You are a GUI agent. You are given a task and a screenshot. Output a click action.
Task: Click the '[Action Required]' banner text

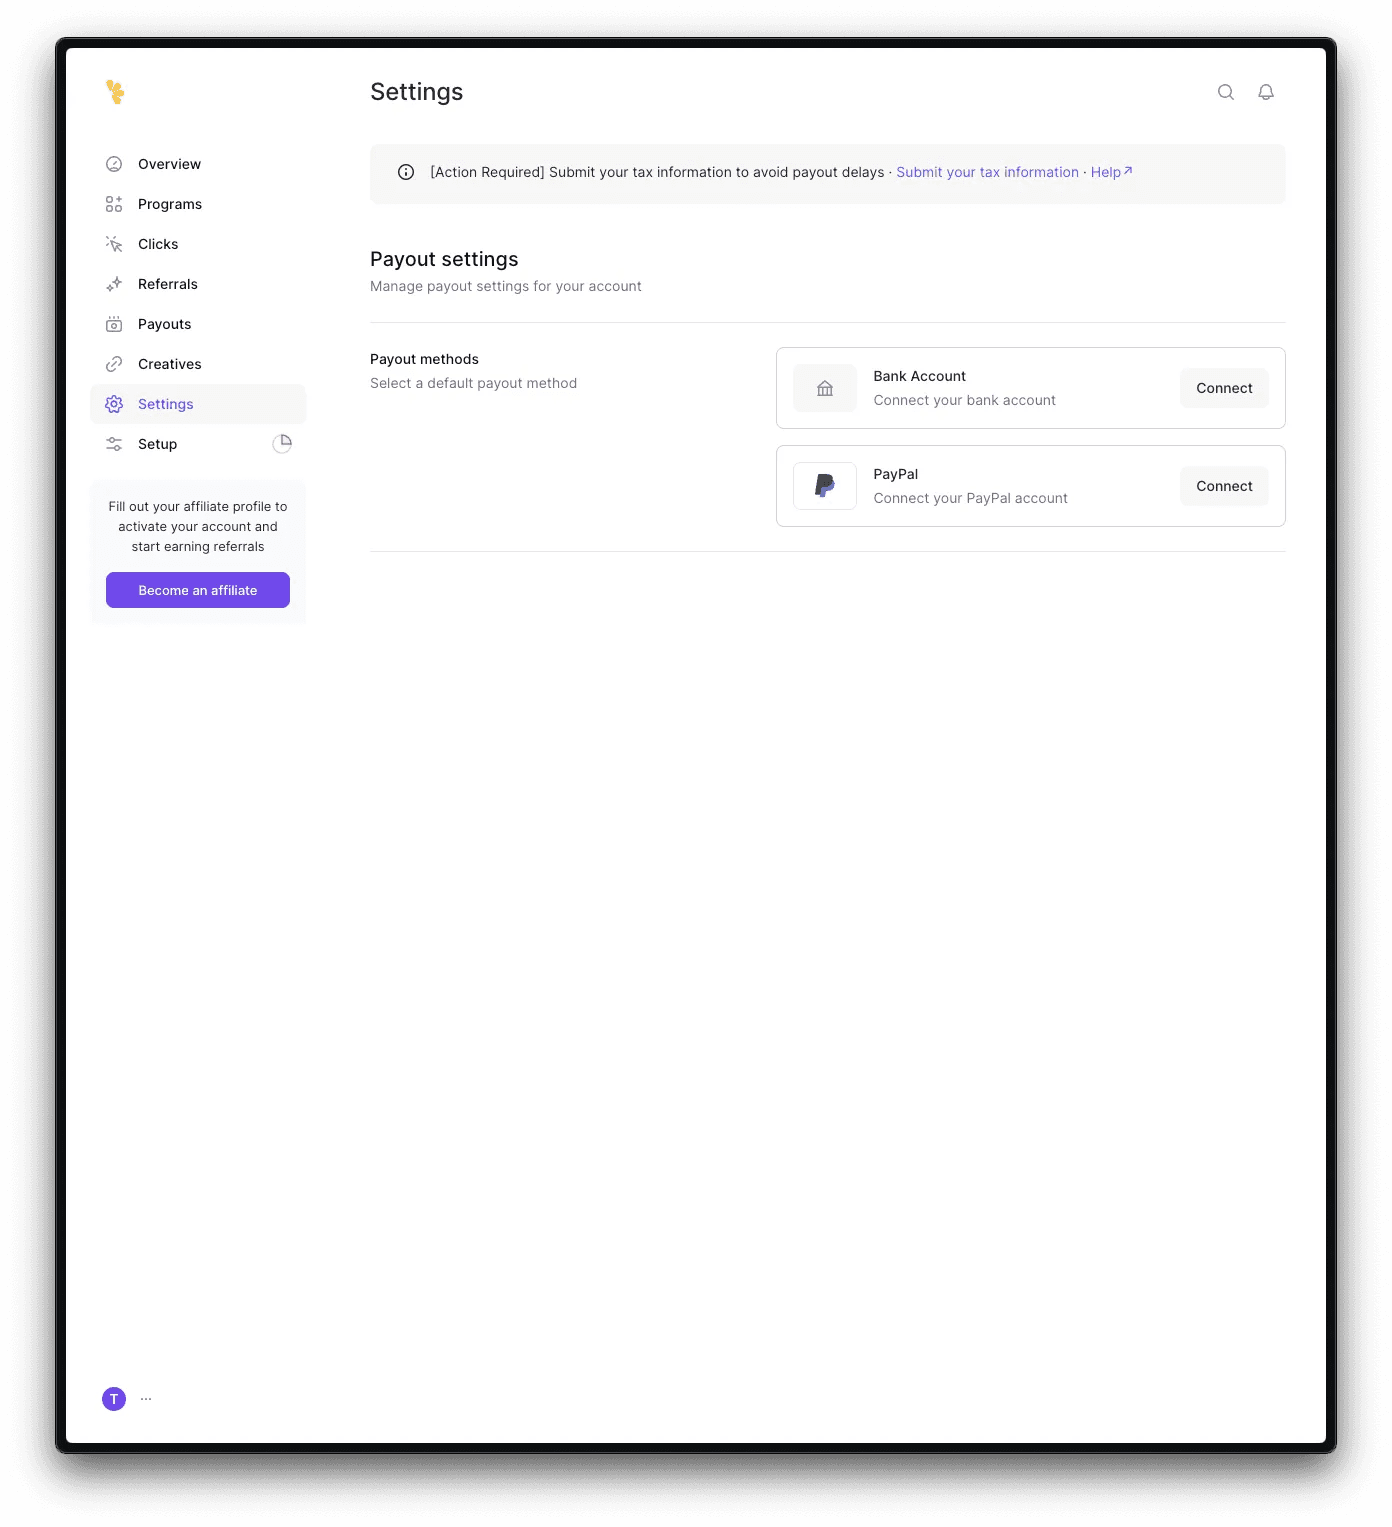(657, 172)
